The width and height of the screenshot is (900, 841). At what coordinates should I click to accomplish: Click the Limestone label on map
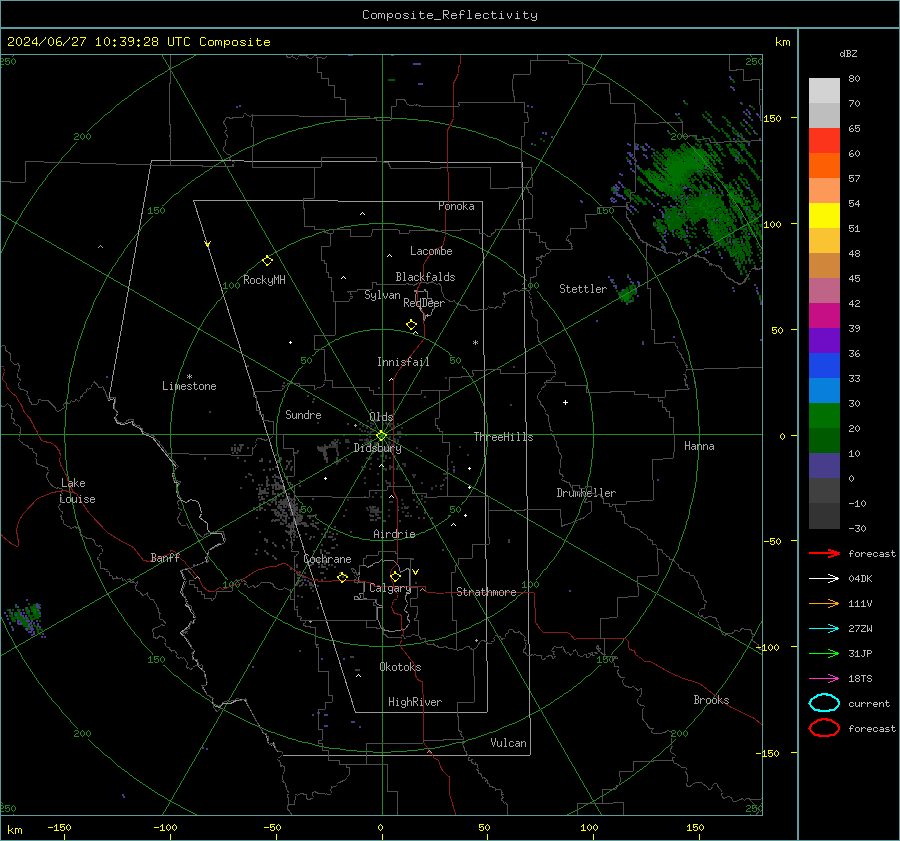coord(189,386)
